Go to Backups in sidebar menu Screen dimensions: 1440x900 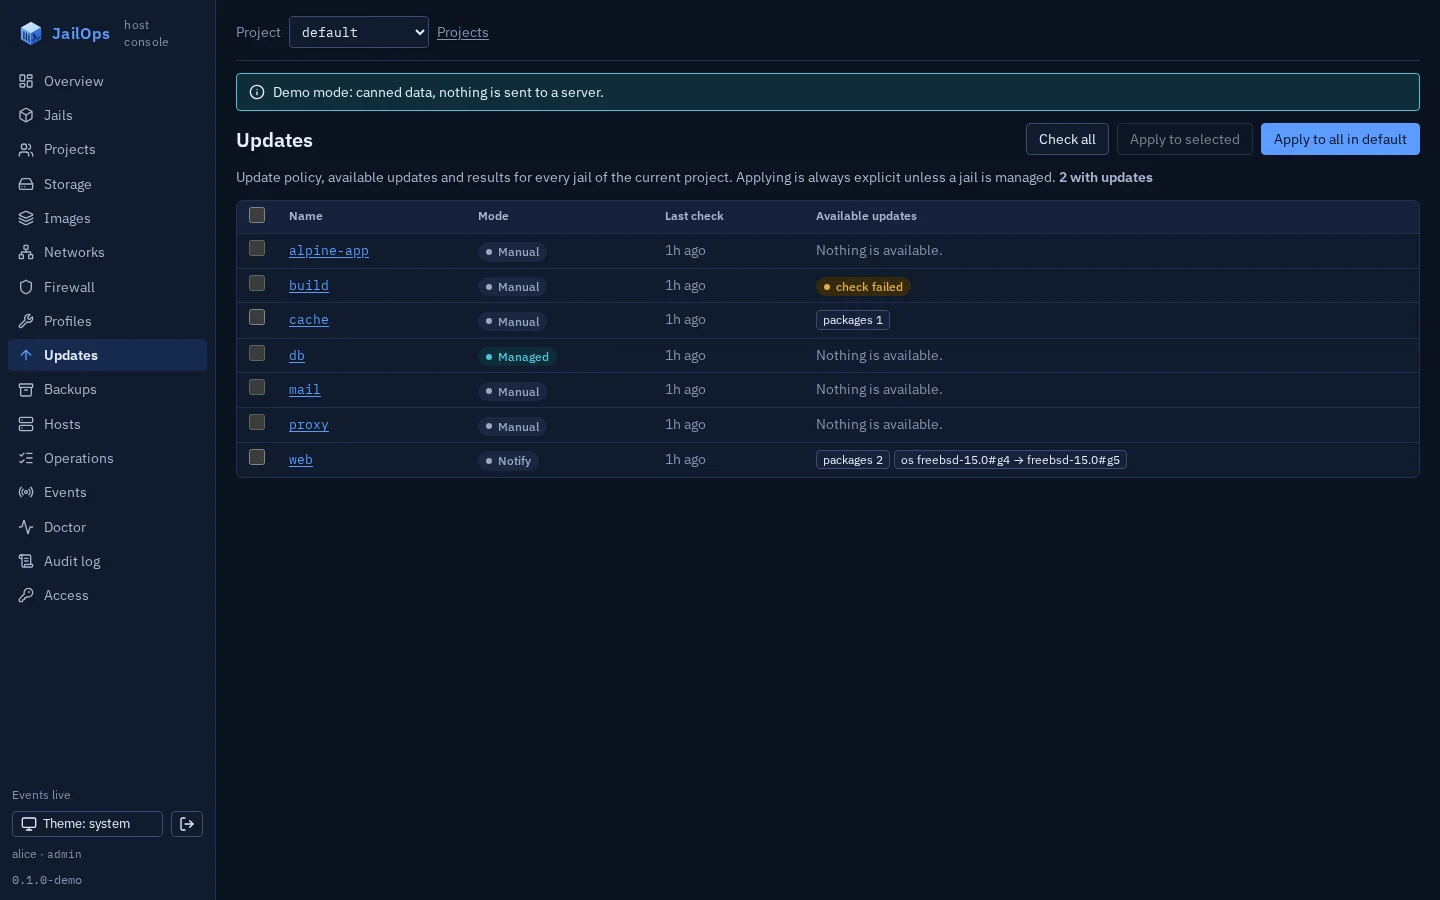click(x=107, y=389)
